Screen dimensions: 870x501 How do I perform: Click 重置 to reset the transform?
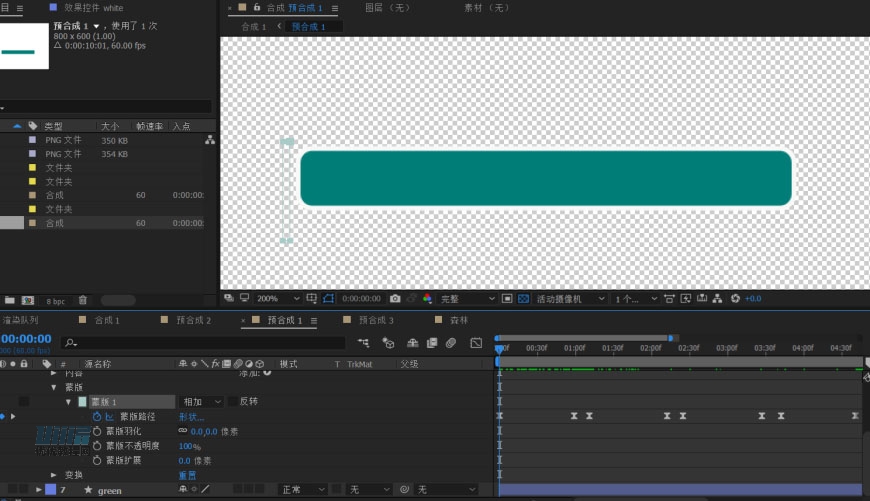pyautogui.click(x=187, y=475)
